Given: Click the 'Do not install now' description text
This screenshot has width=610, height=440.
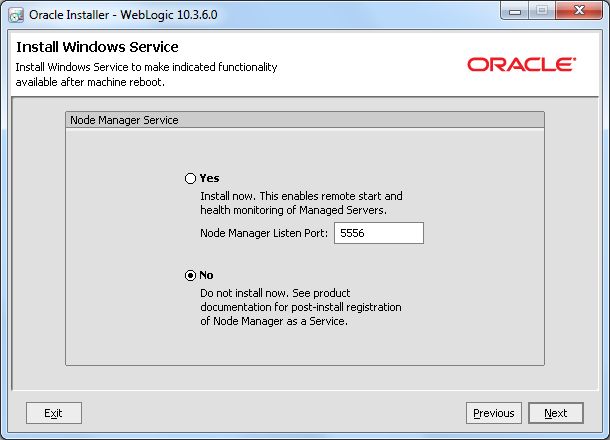Looking at the screenshot, I should pos(301,307).
